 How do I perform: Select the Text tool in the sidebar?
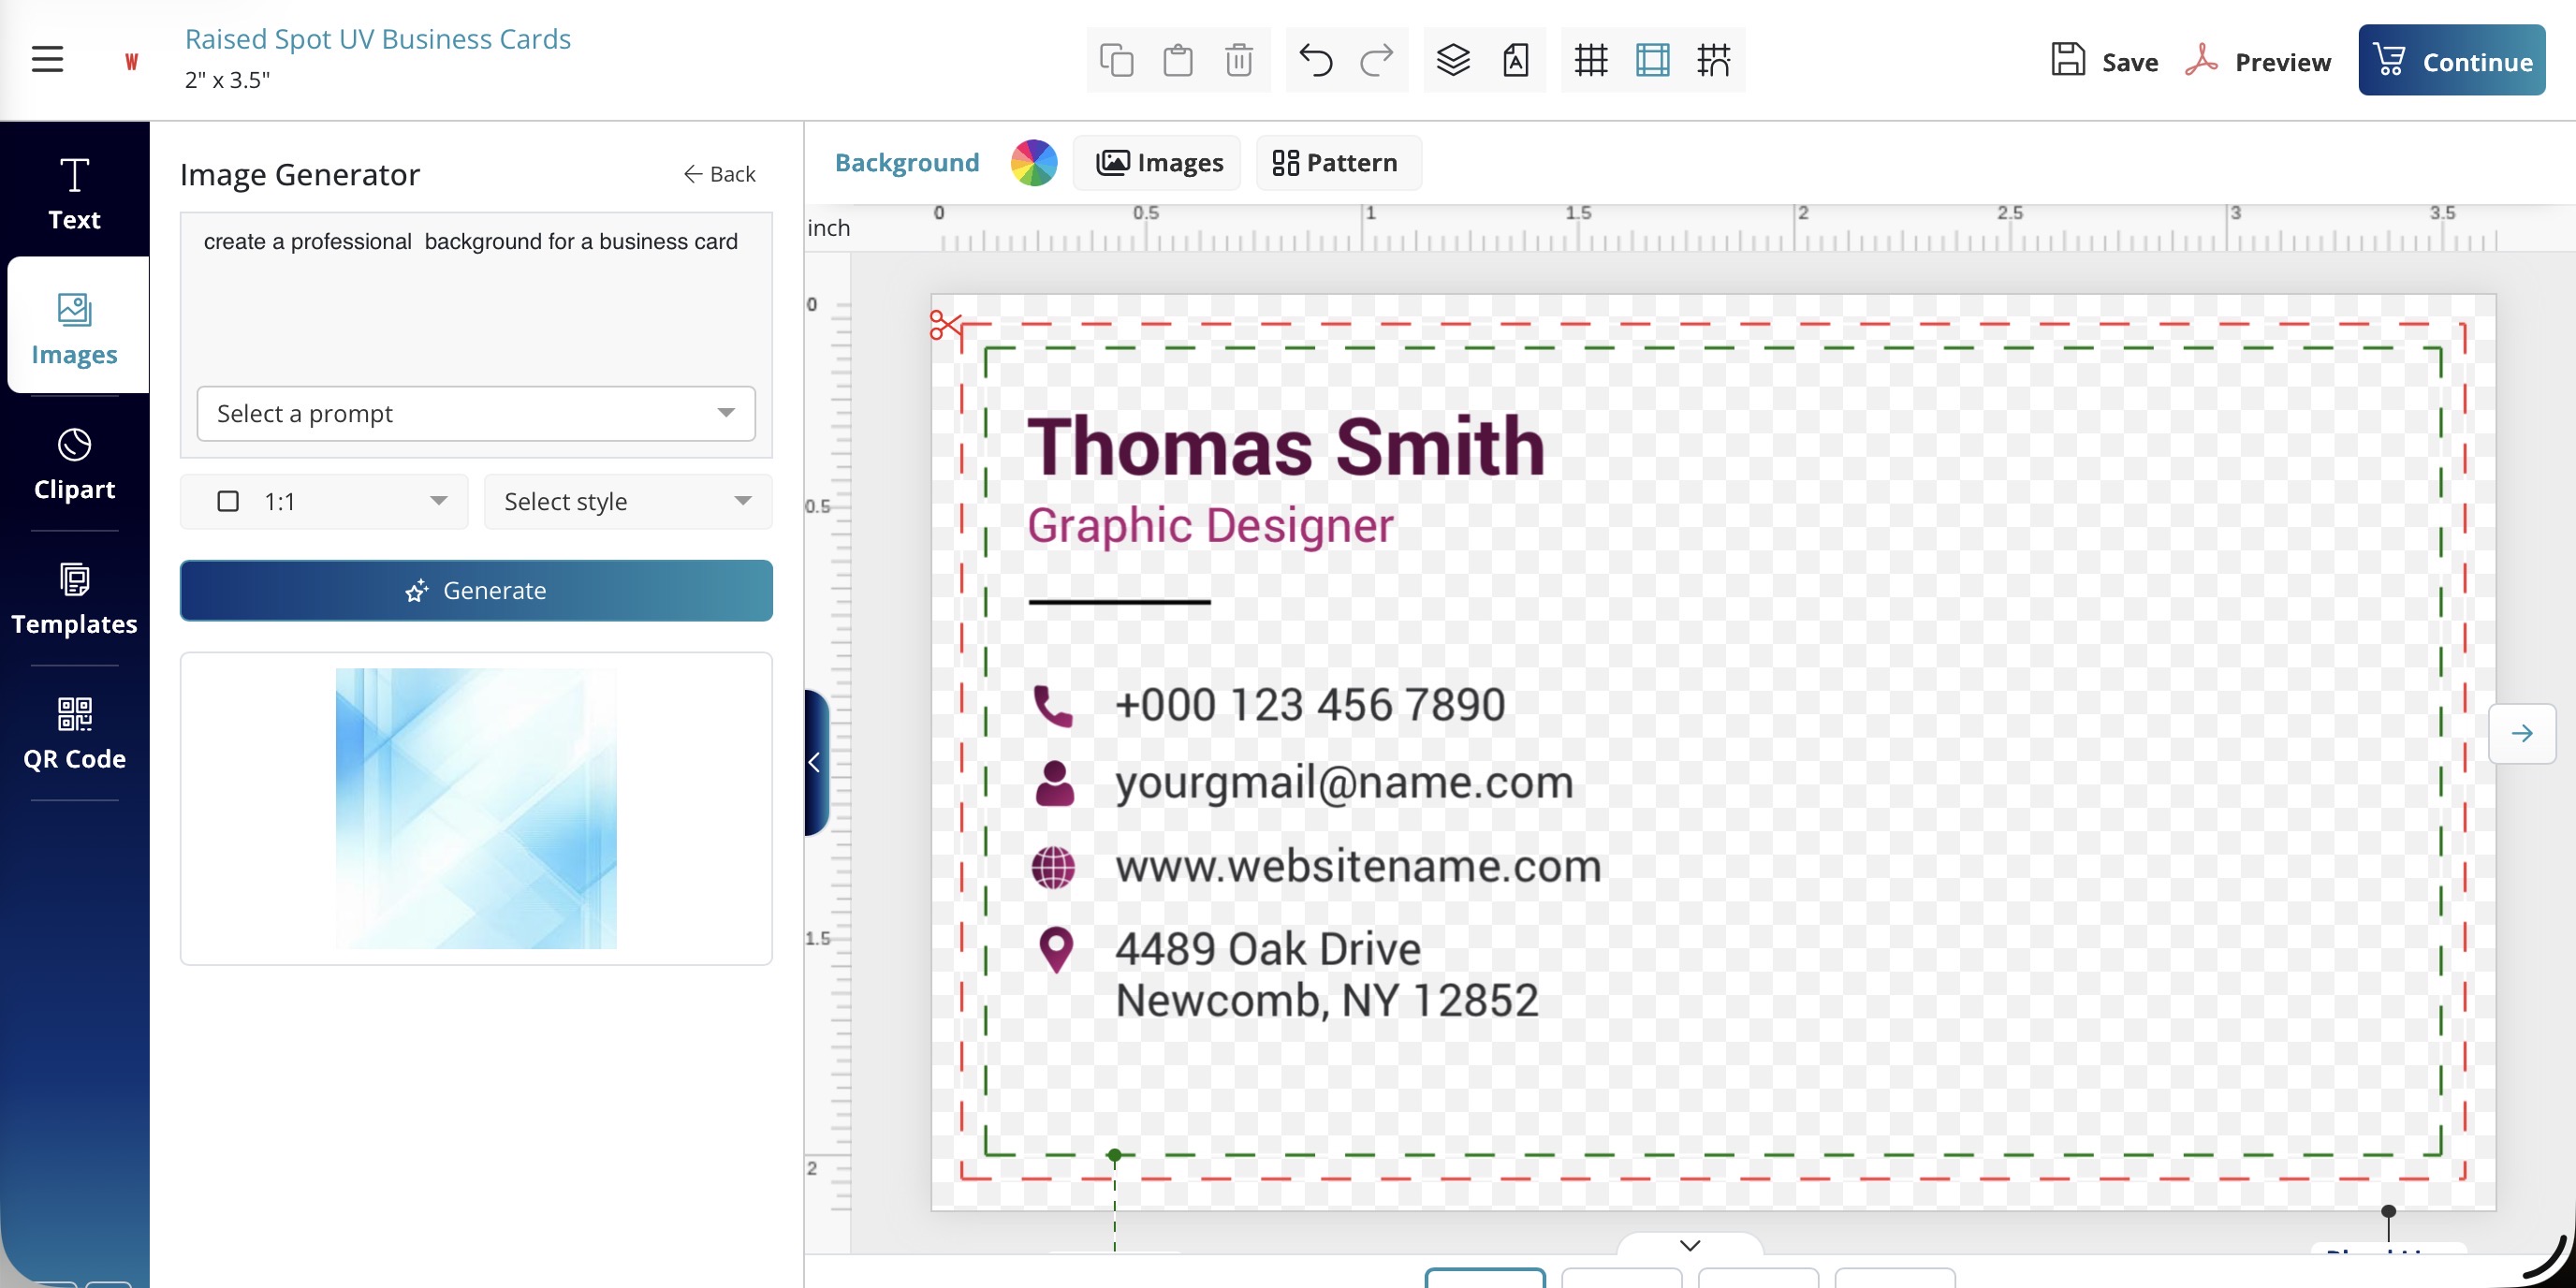tap(74, 192)
